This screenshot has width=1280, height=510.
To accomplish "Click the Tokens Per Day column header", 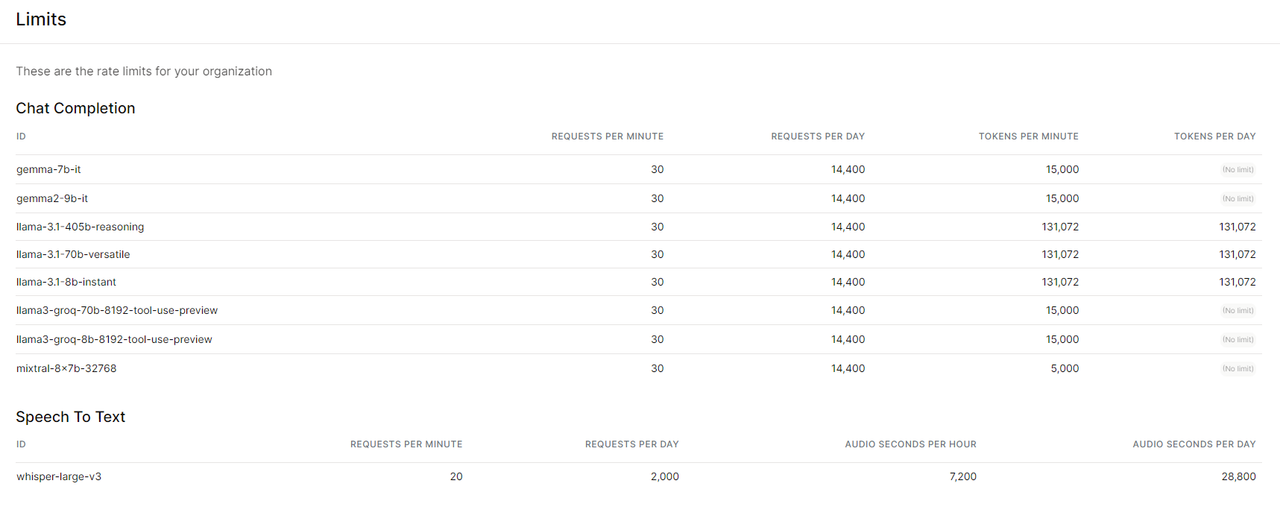I will (x=1214, y=136).
